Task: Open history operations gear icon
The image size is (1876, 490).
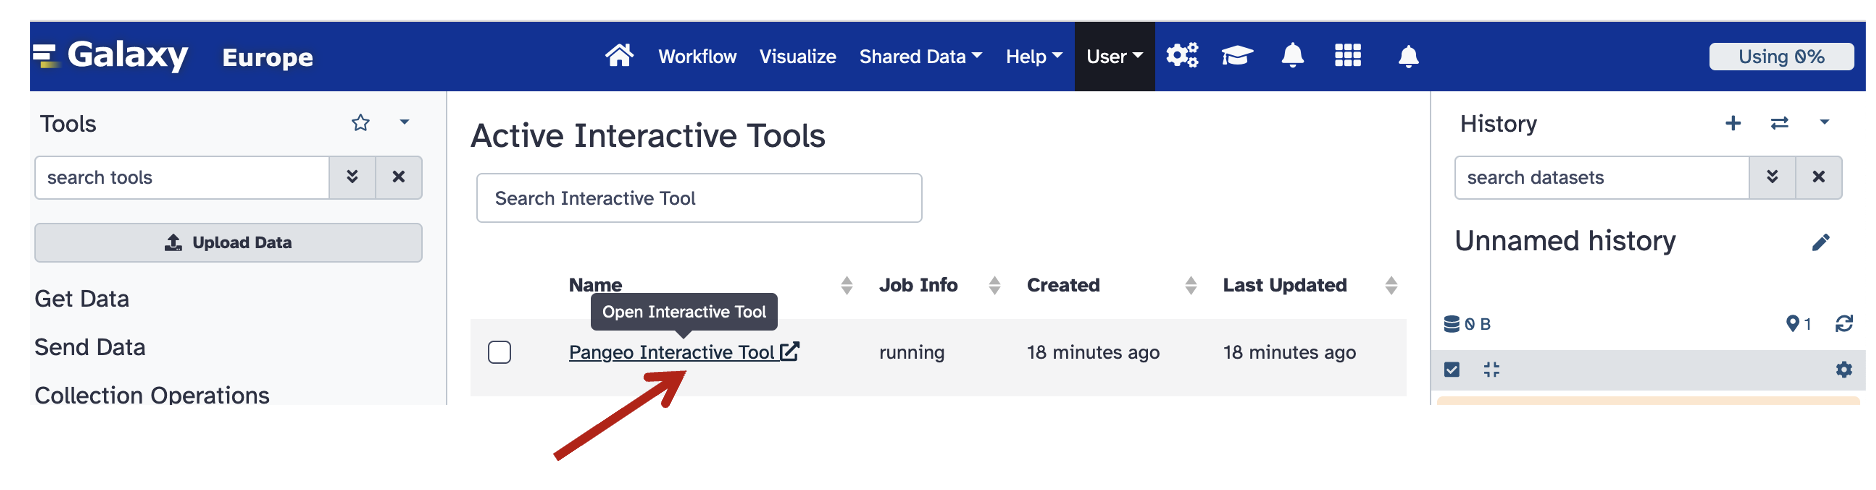Action: click(1844, 370)
